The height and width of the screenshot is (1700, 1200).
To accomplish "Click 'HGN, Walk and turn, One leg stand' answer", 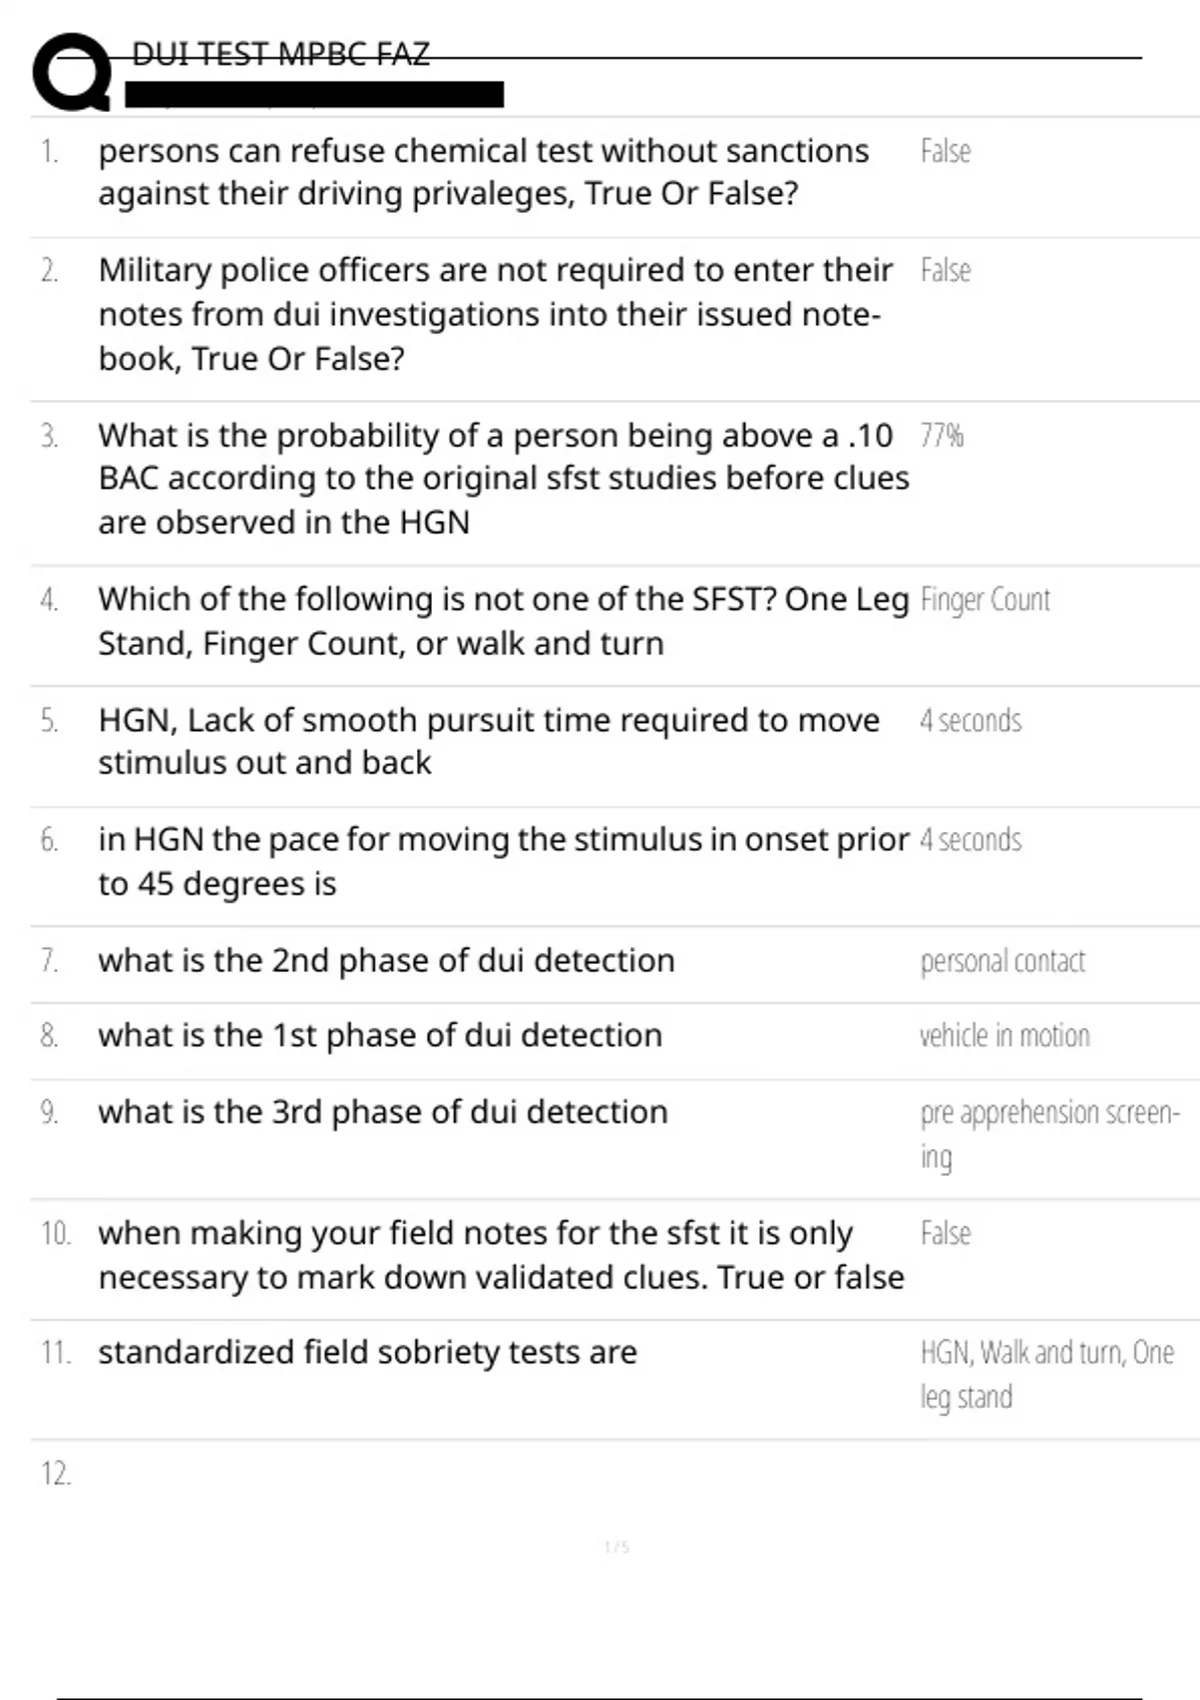I will 1046,1374.
